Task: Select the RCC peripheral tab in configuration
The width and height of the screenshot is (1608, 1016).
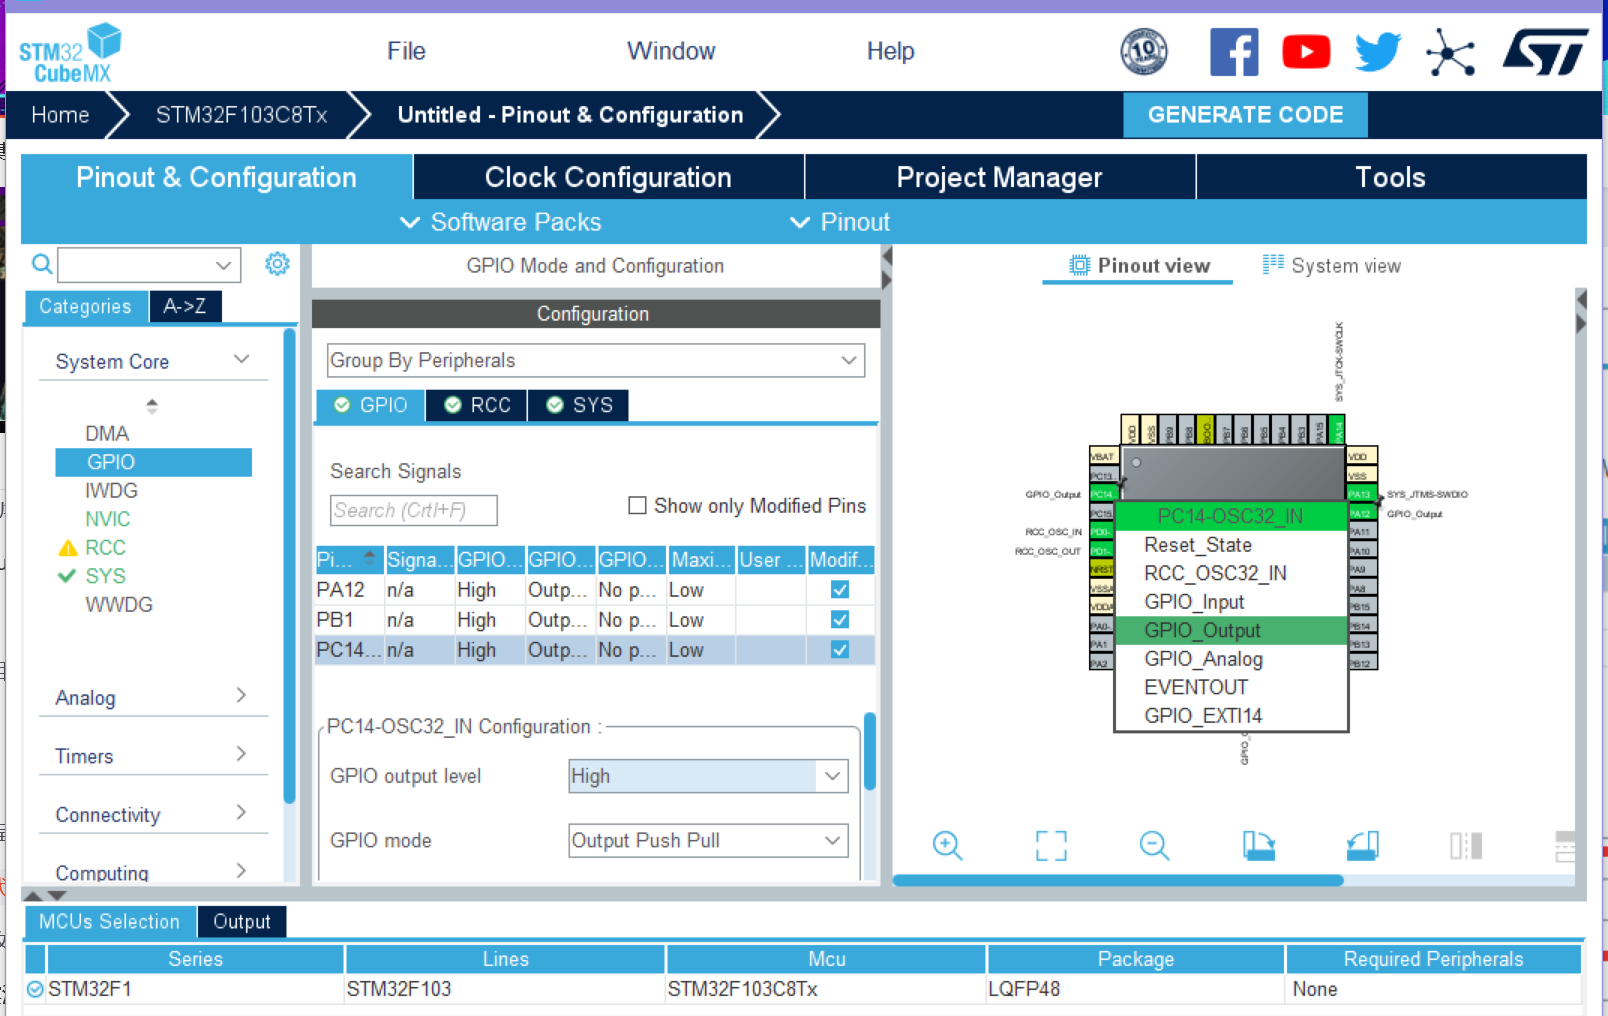Action: point(477,405)
